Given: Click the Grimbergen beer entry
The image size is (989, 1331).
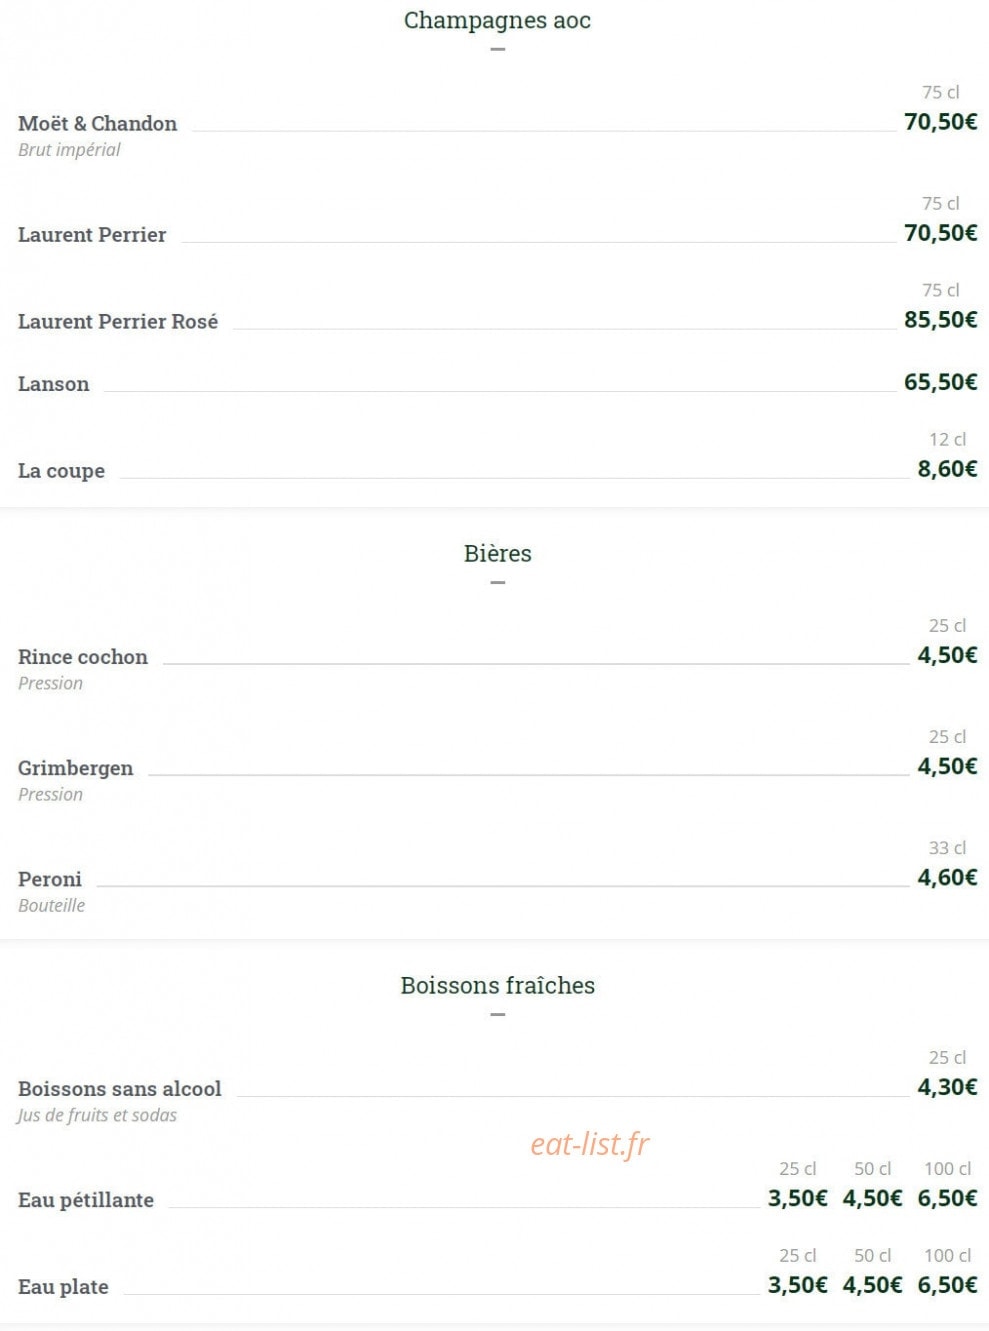Looking at the screenshot, I should [76, 768].
